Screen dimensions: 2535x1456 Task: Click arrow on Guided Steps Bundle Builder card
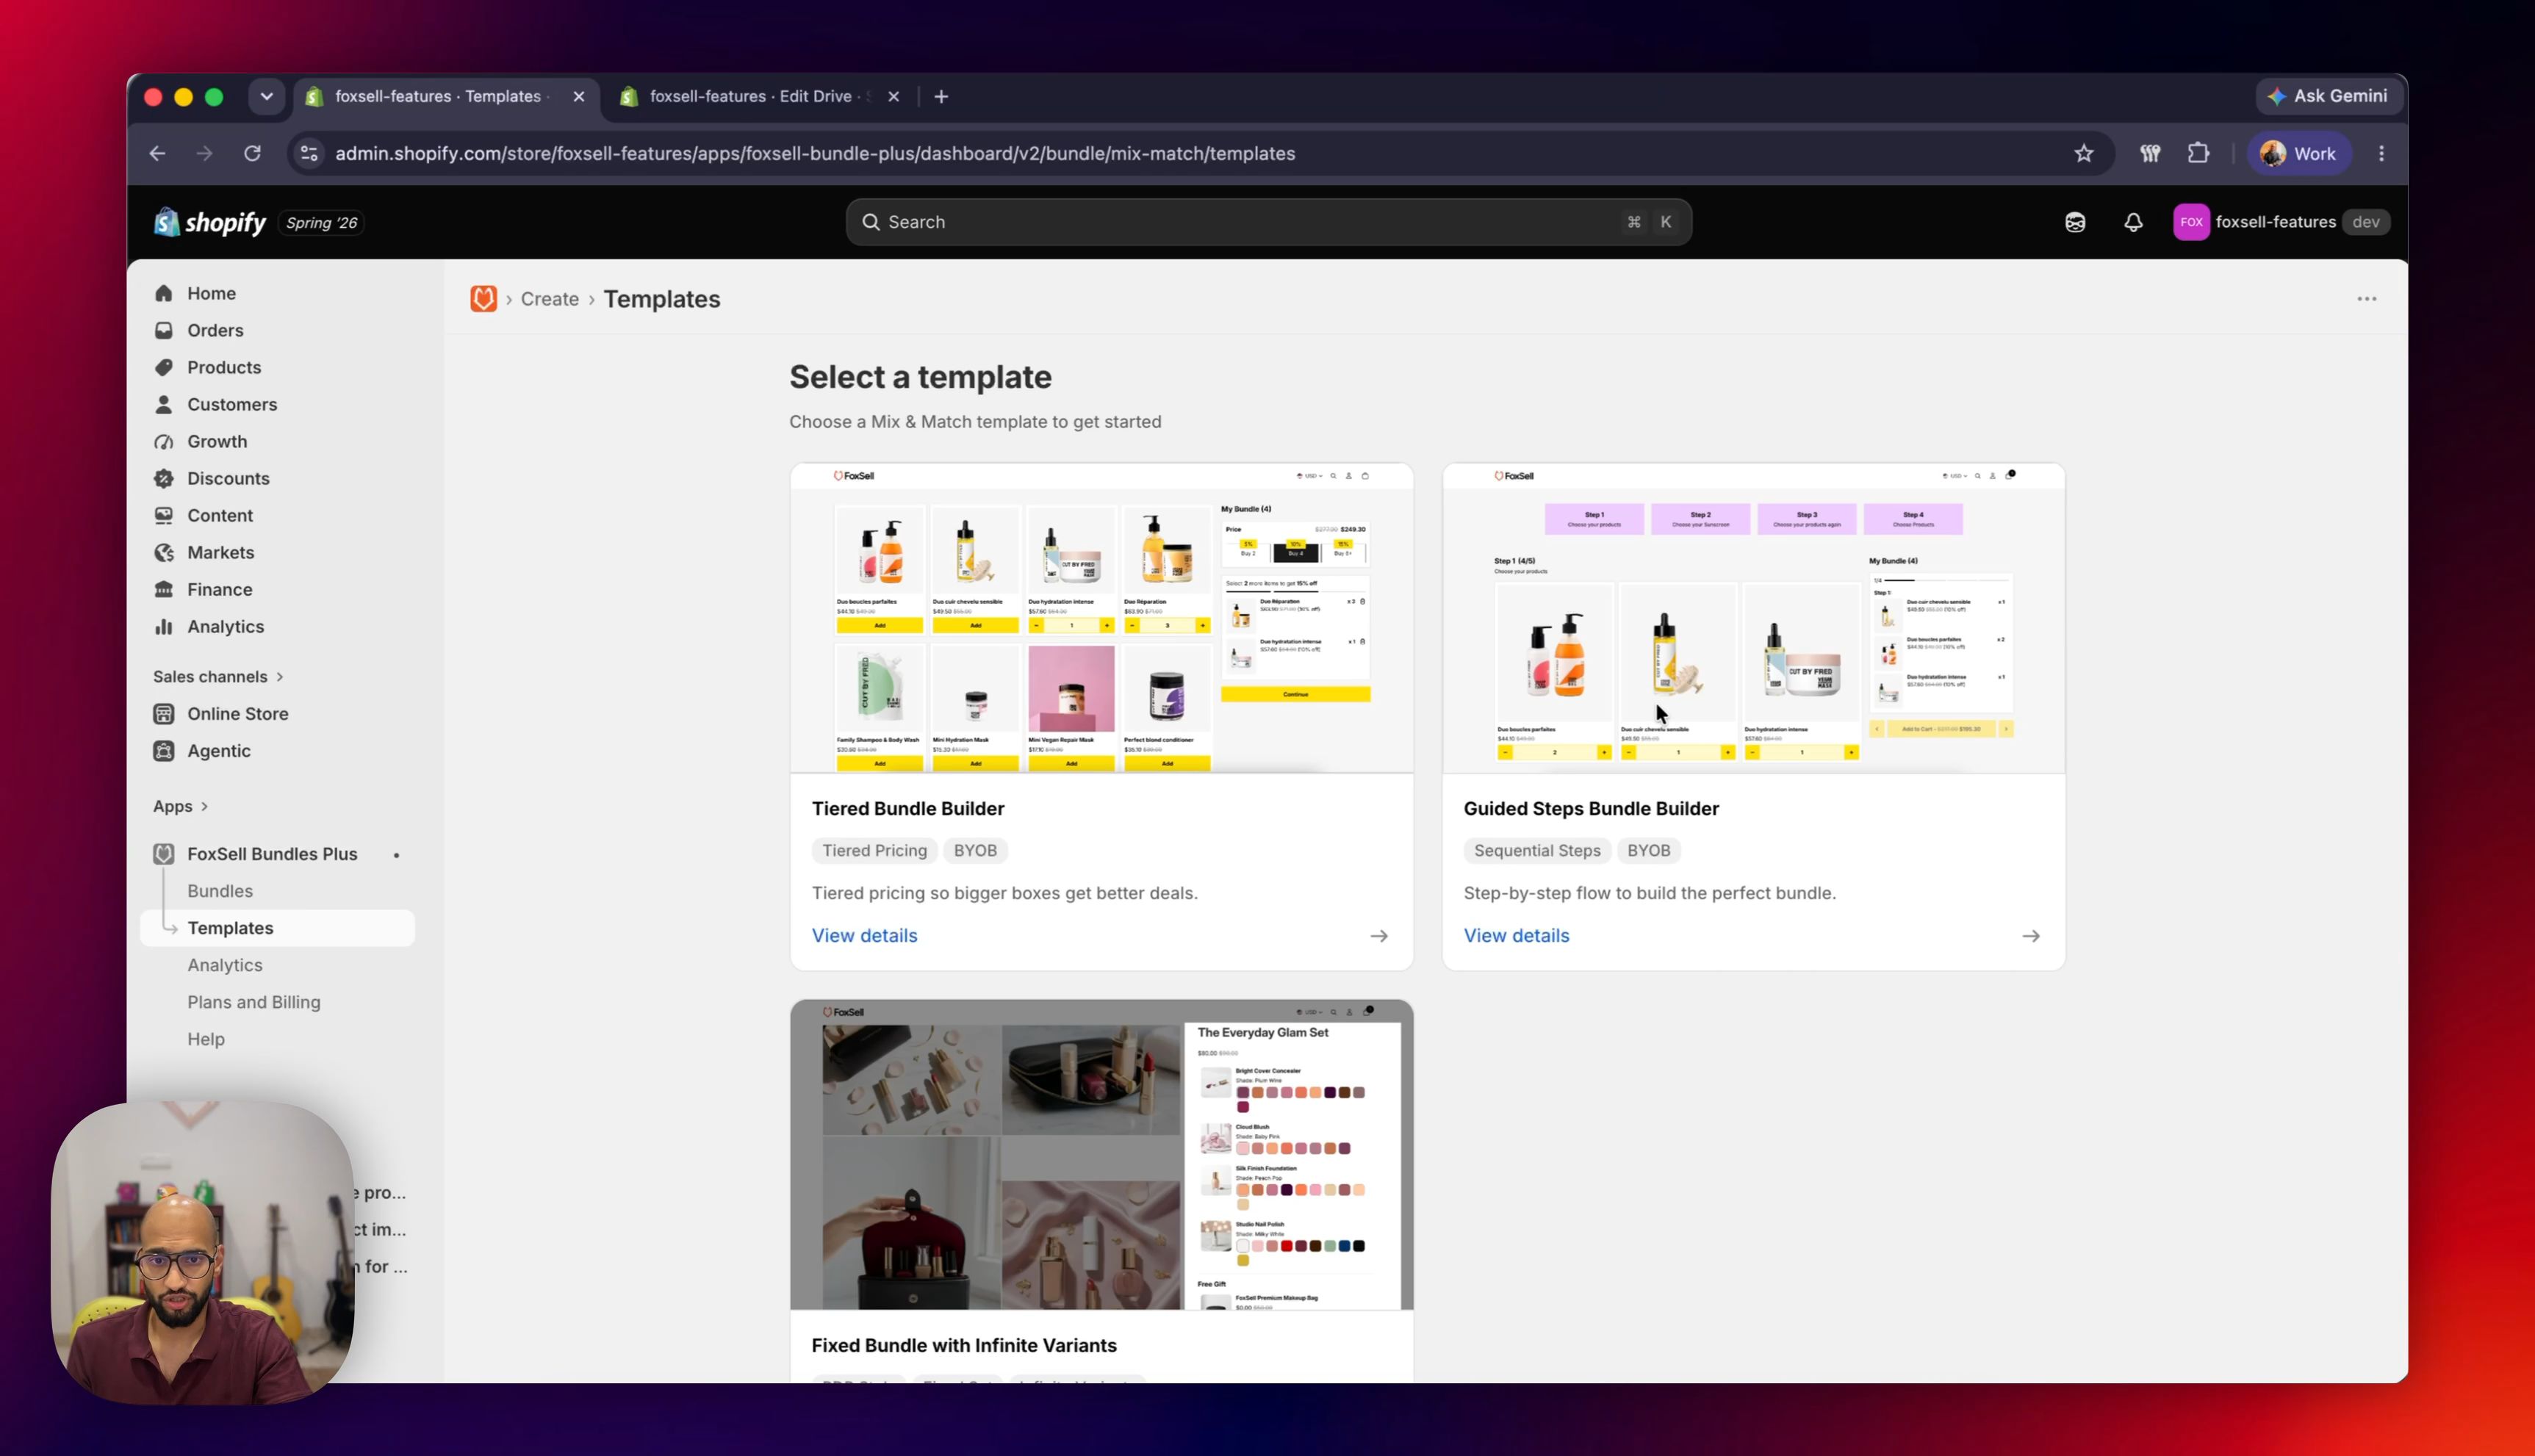2031,936
